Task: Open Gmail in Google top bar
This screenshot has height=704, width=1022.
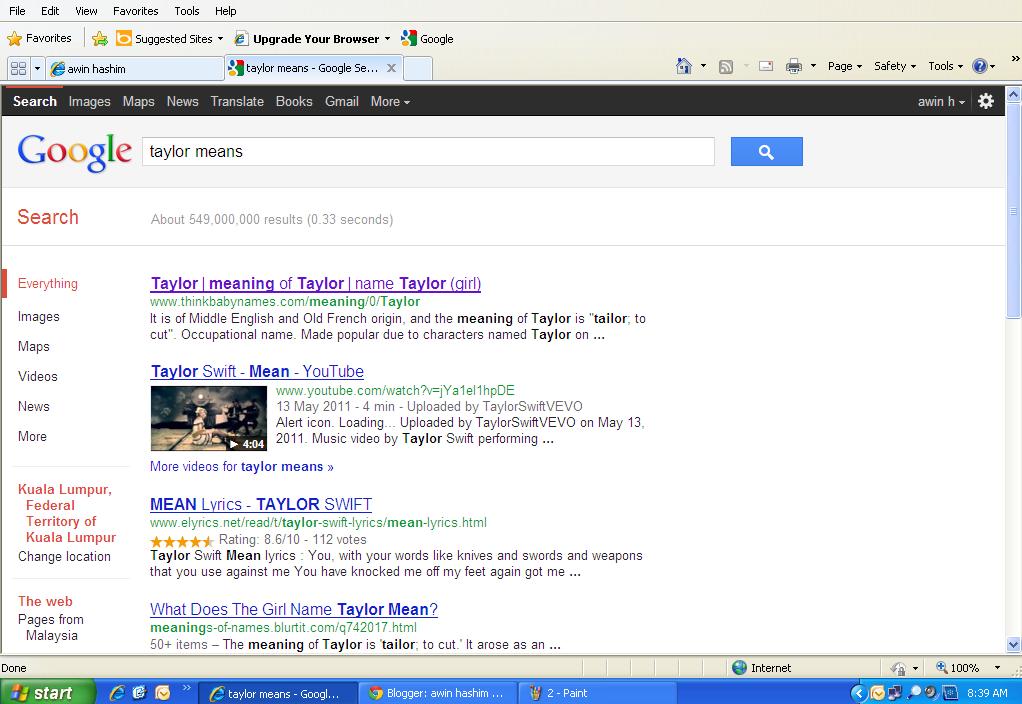Action: pos(342,102)
